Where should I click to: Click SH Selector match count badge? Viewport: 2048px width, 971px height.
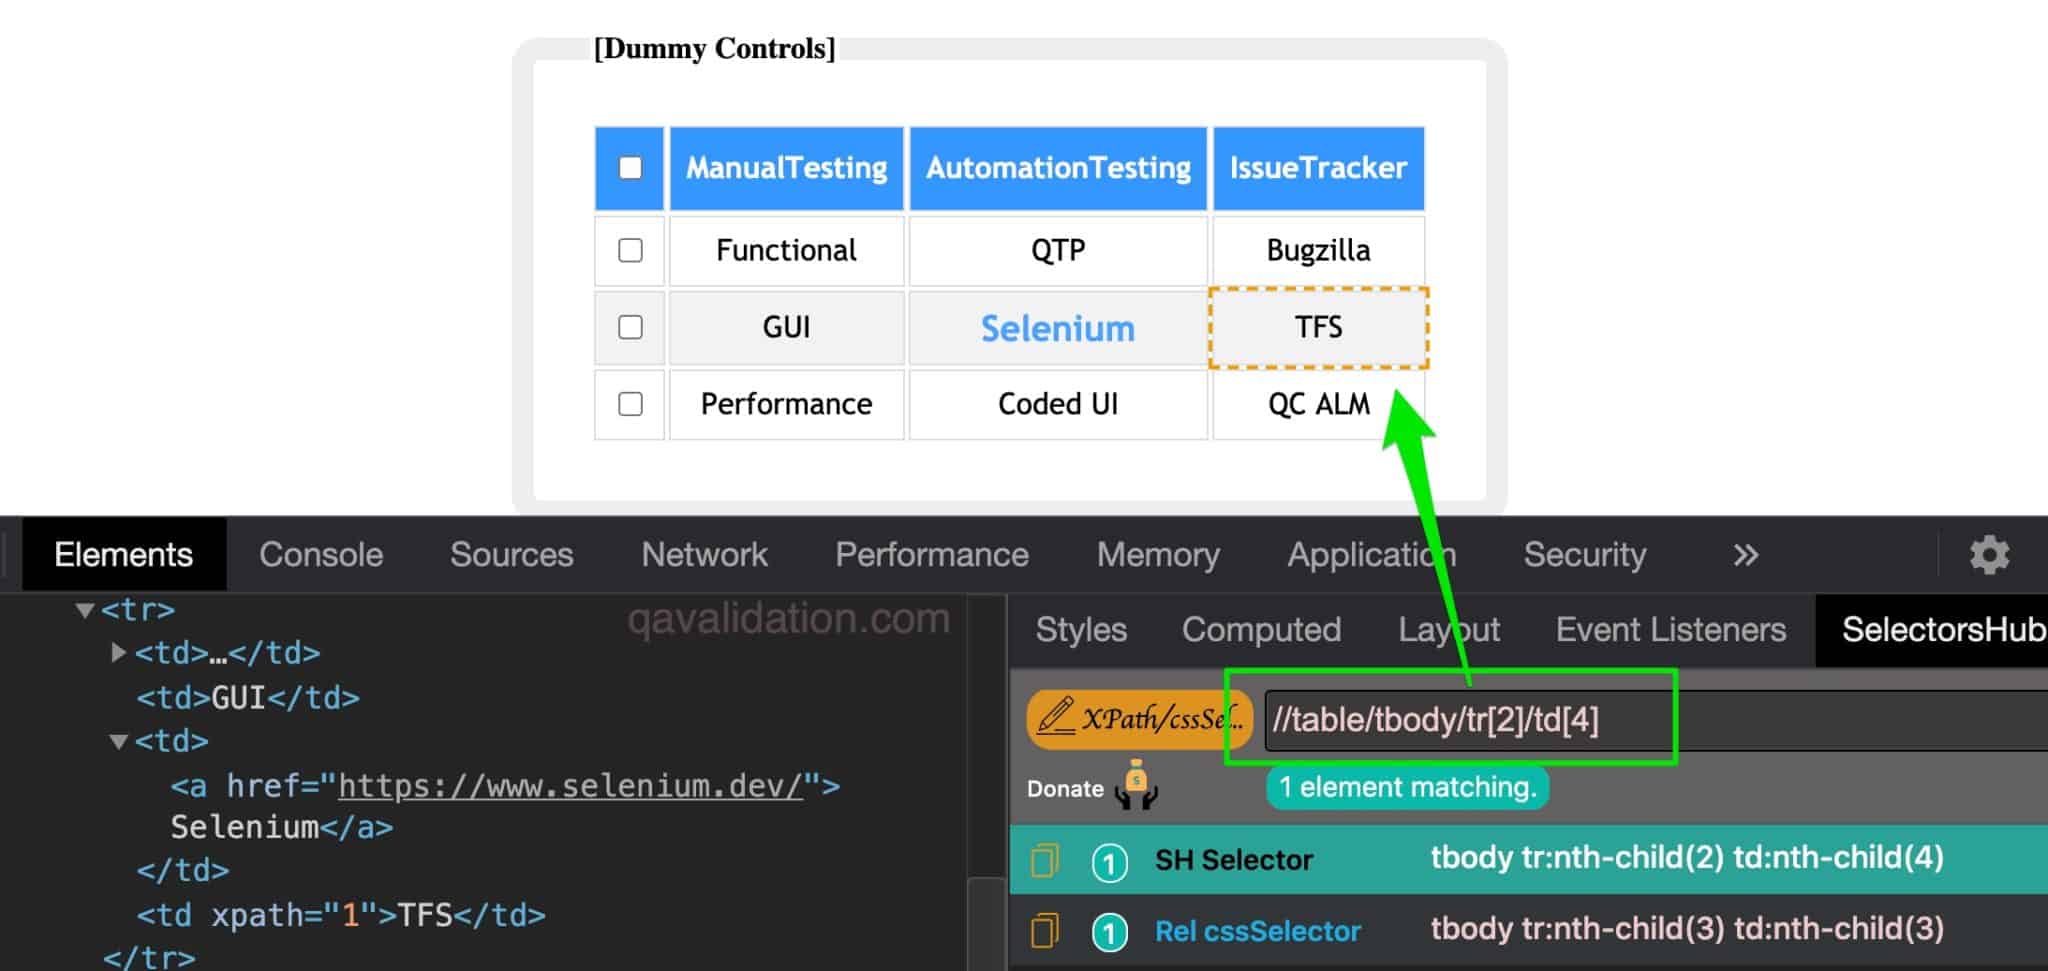[1109, 862]
